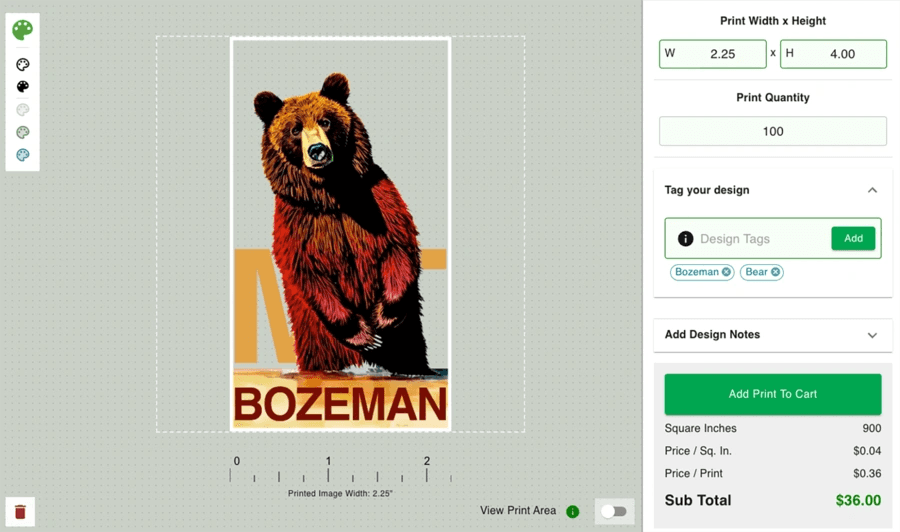Select the solid black palette icon
The height and width of the screenshot is (532, 900).
tap(22, 87)
